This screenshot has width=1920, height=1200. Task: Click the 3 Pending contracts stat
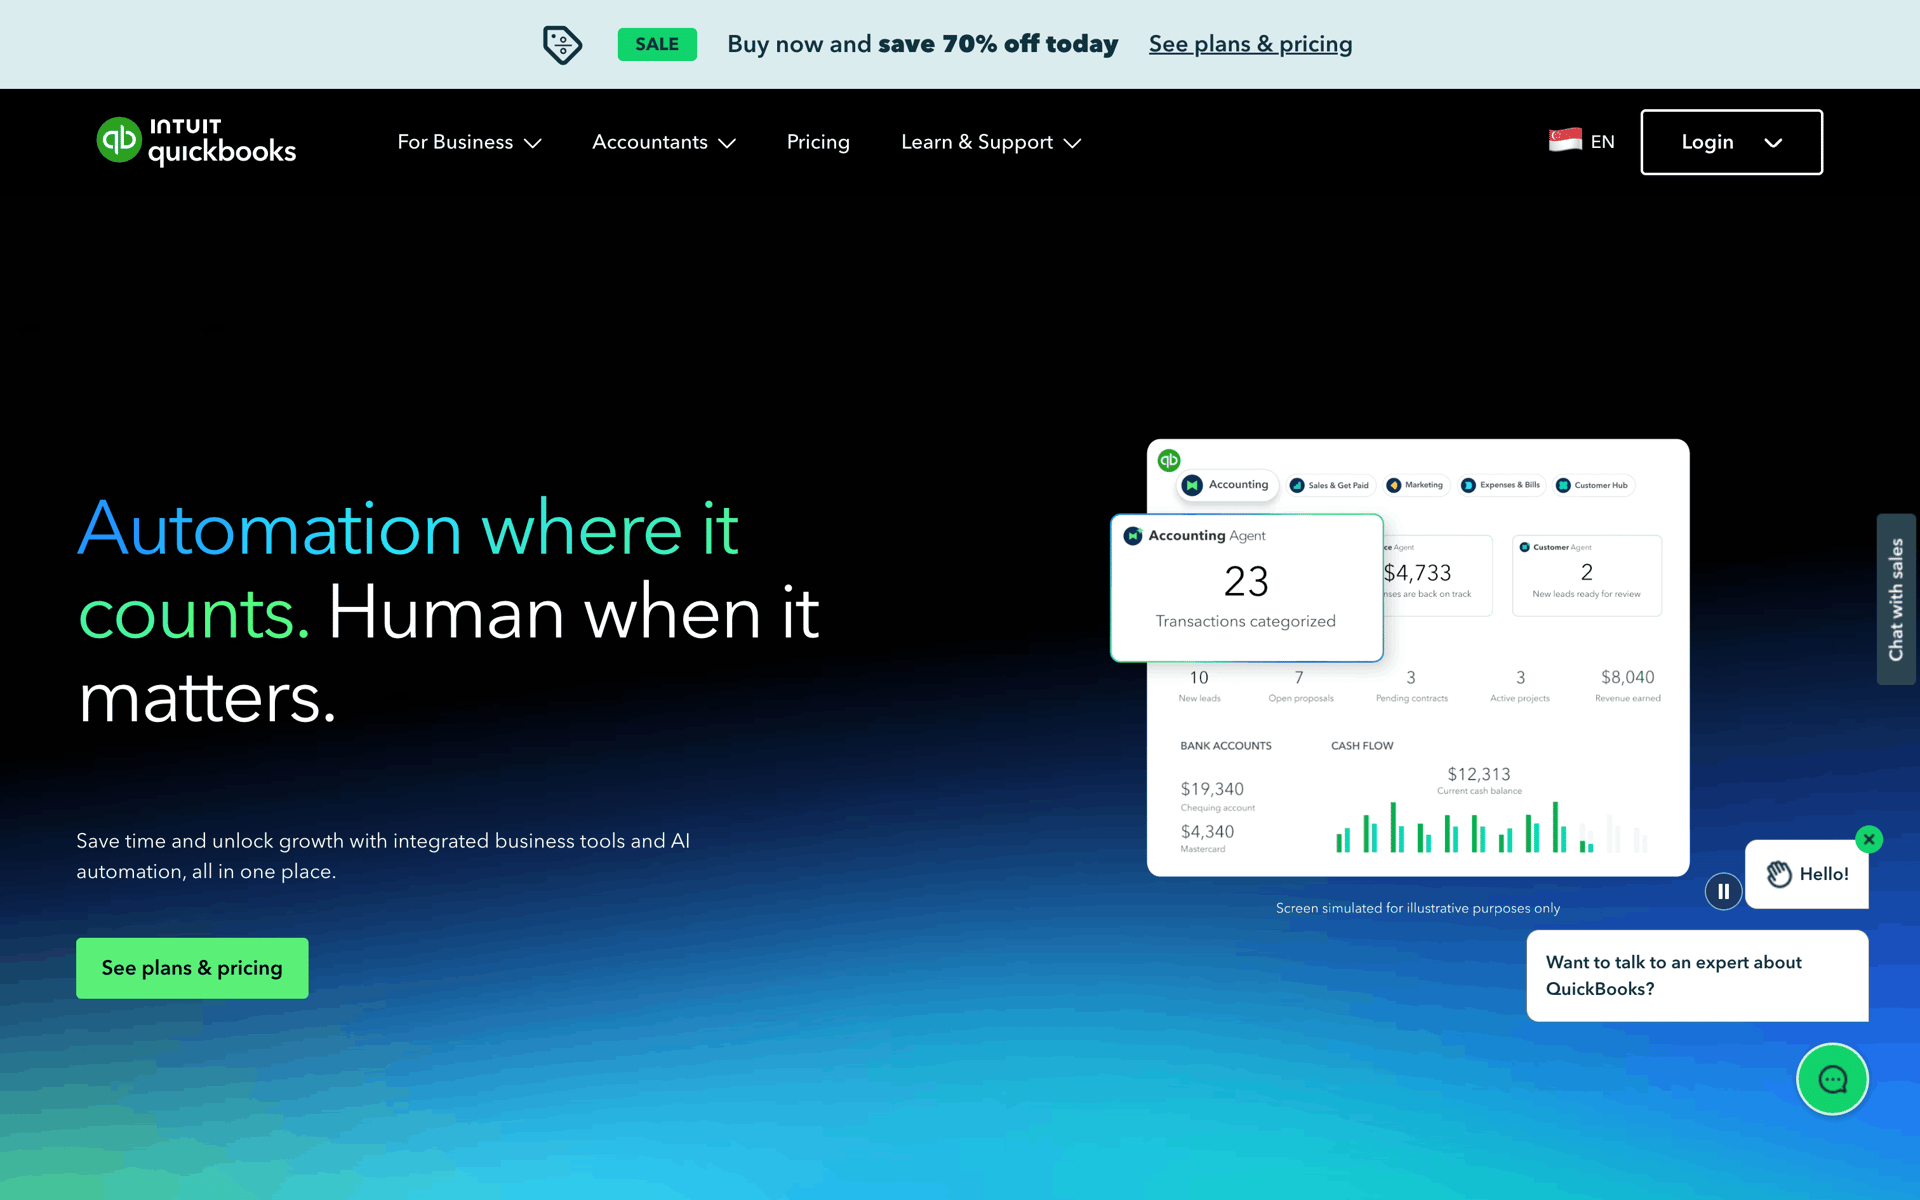(x=1411, y=685)
